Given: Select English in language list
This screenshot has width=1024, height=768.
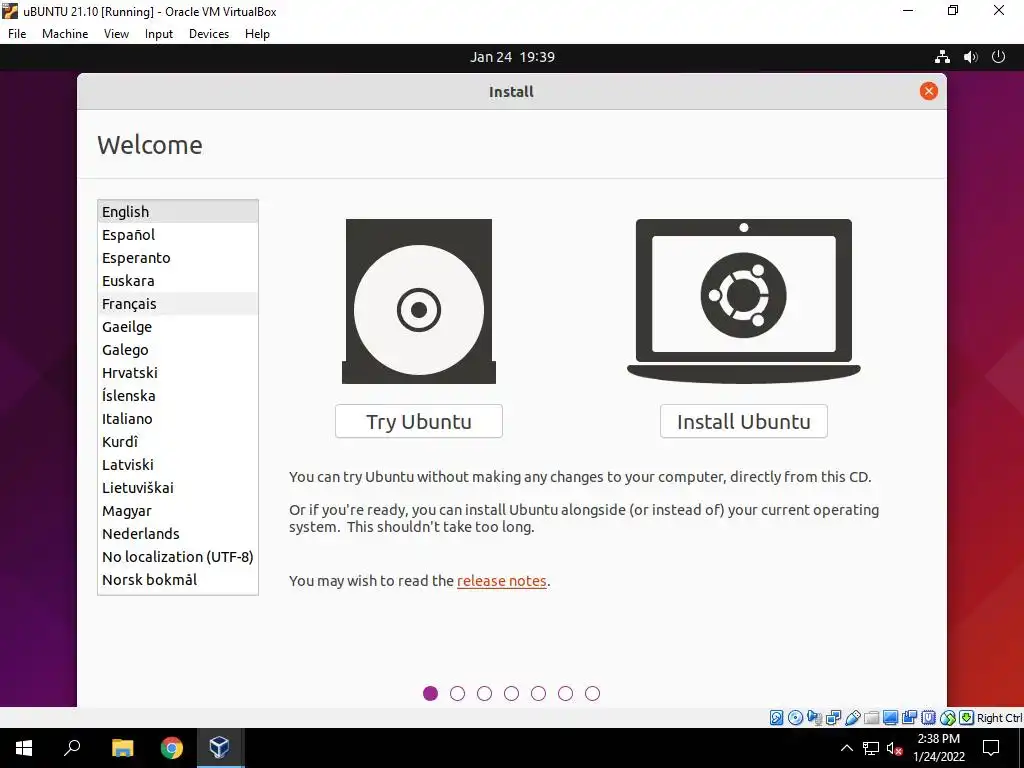Looking at the screenshot, I should tap(178, 212).
